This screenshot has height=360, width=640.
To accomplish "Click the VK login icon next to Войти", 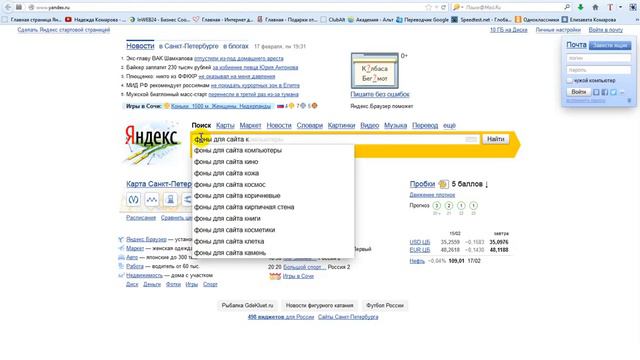I will pos(596,92).
